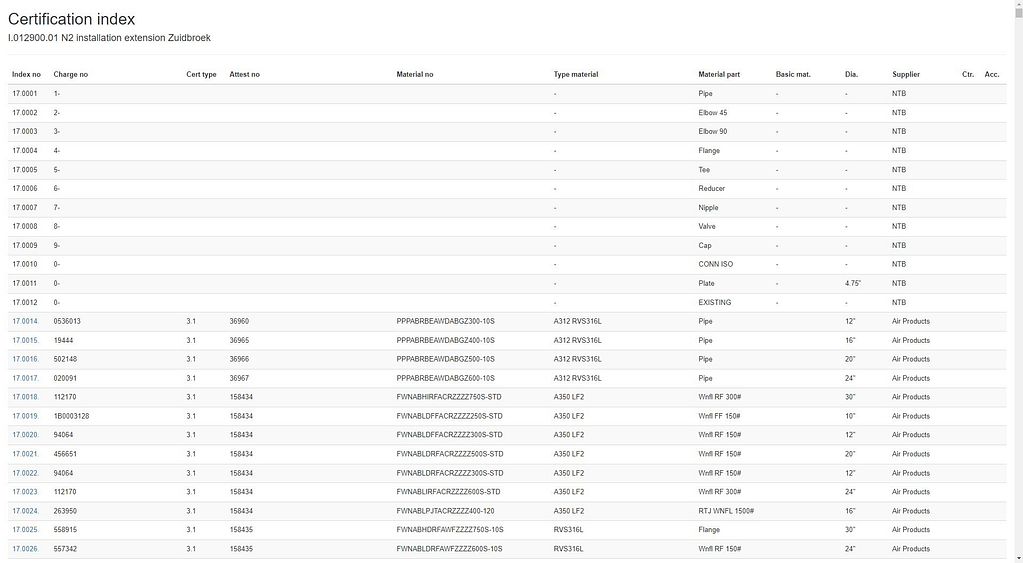Go to index link 17.0024
The image size is (1023, 563).
tap(25, 511)
